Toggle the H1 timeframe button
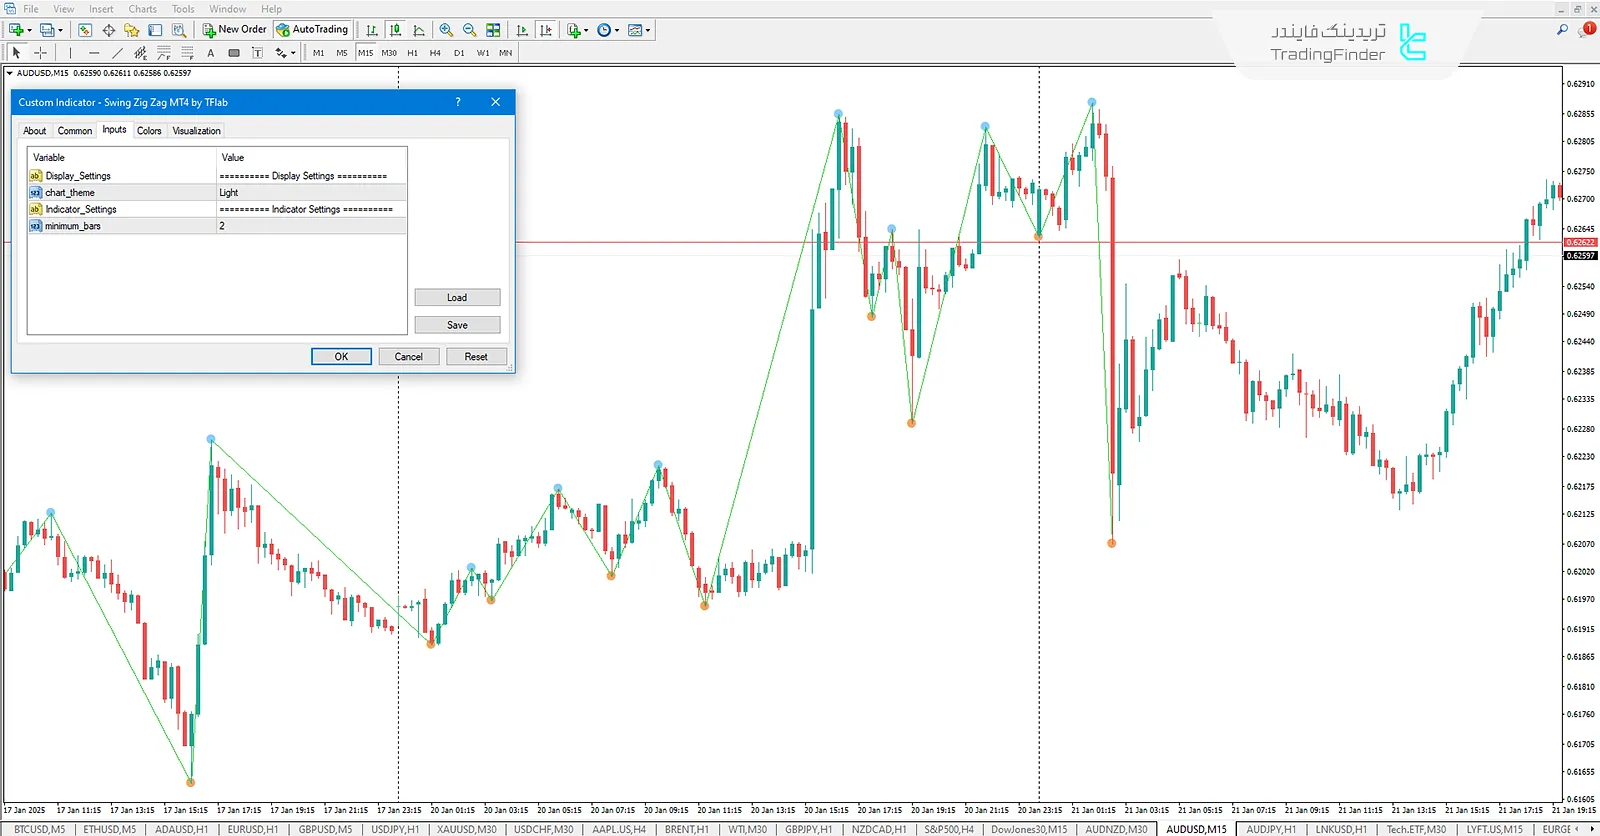Image resolution: width=1600 pixels, height=836 pixels. tap(412, 53)
